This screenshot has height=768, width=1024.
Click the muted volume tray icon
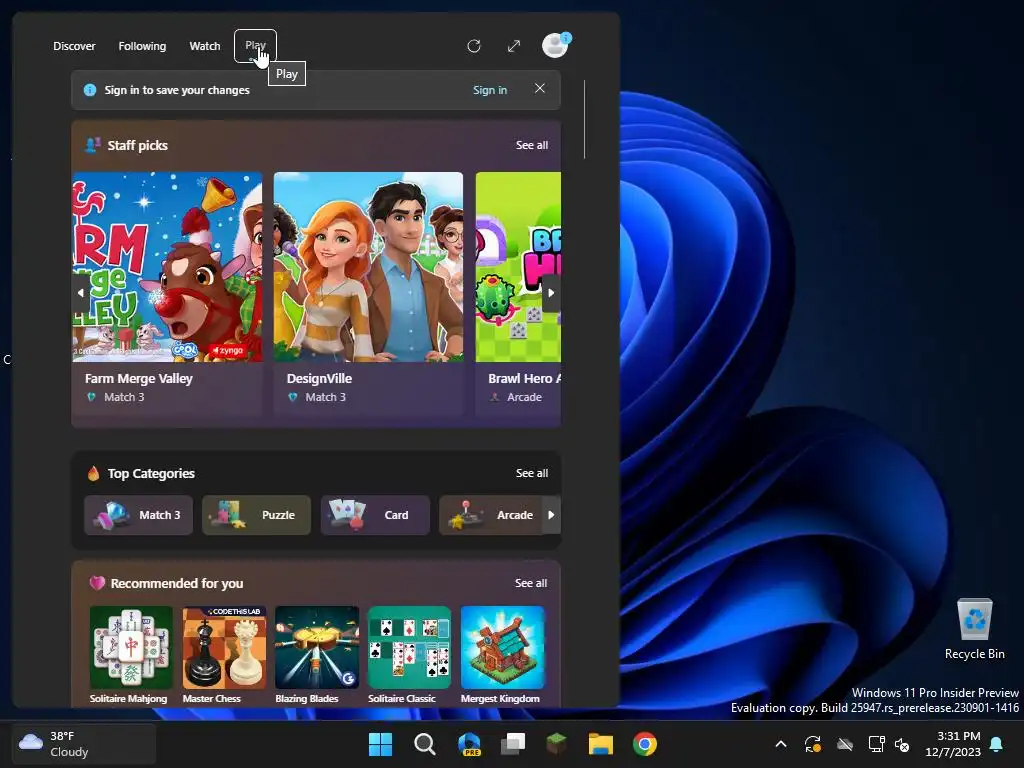pos(903,744)
